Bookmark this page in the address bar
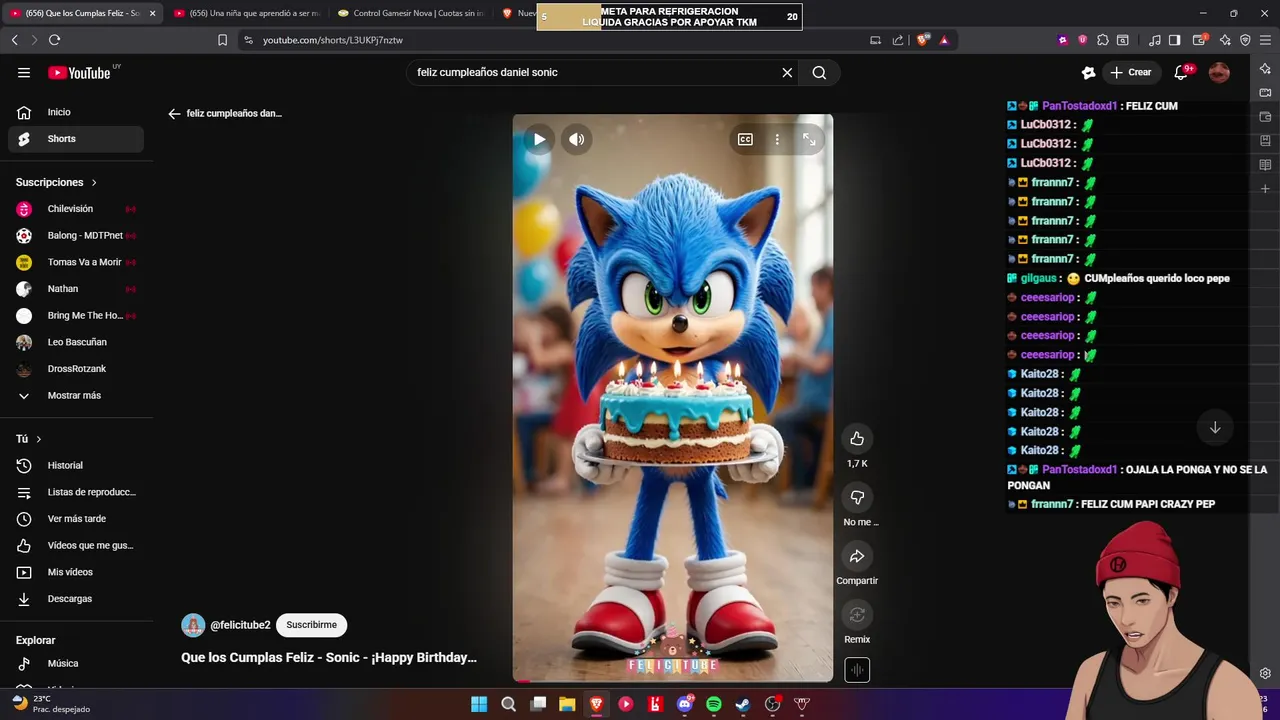Viewport: 1280px width, 720px height. coord(222,40)
